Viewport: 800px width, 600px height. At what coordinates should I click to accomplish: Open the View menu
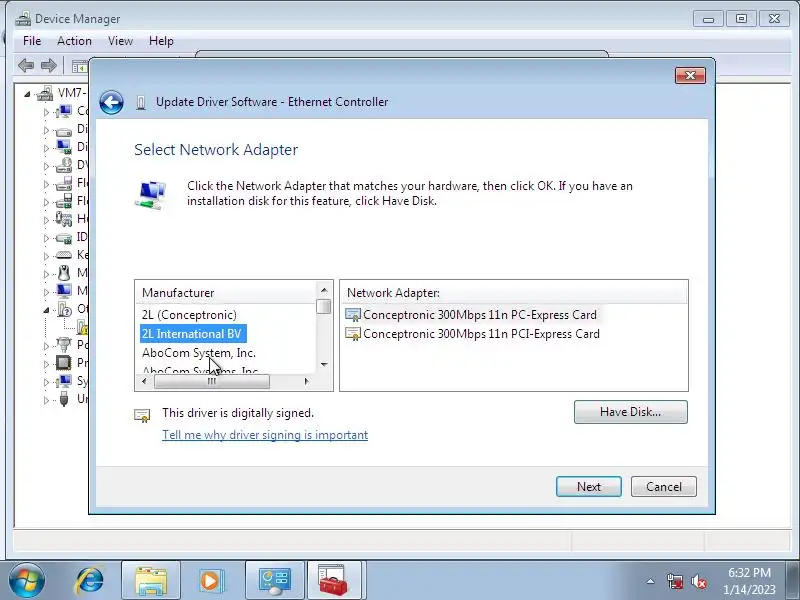120,41
